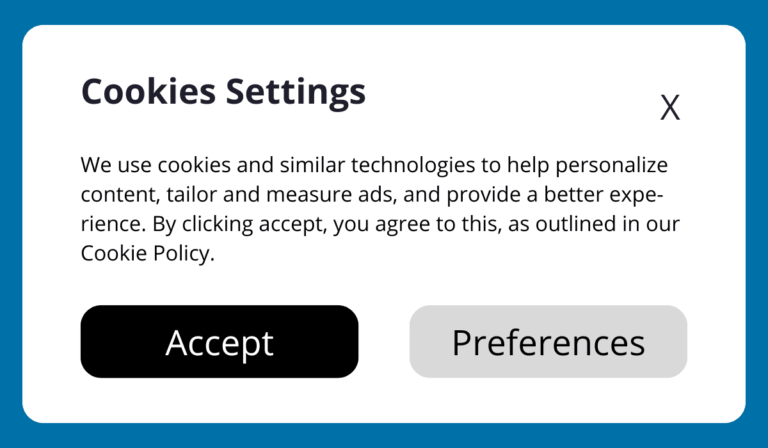
Task: Click empty white space between Accept and Preferences
Action: tap(384, 342)
